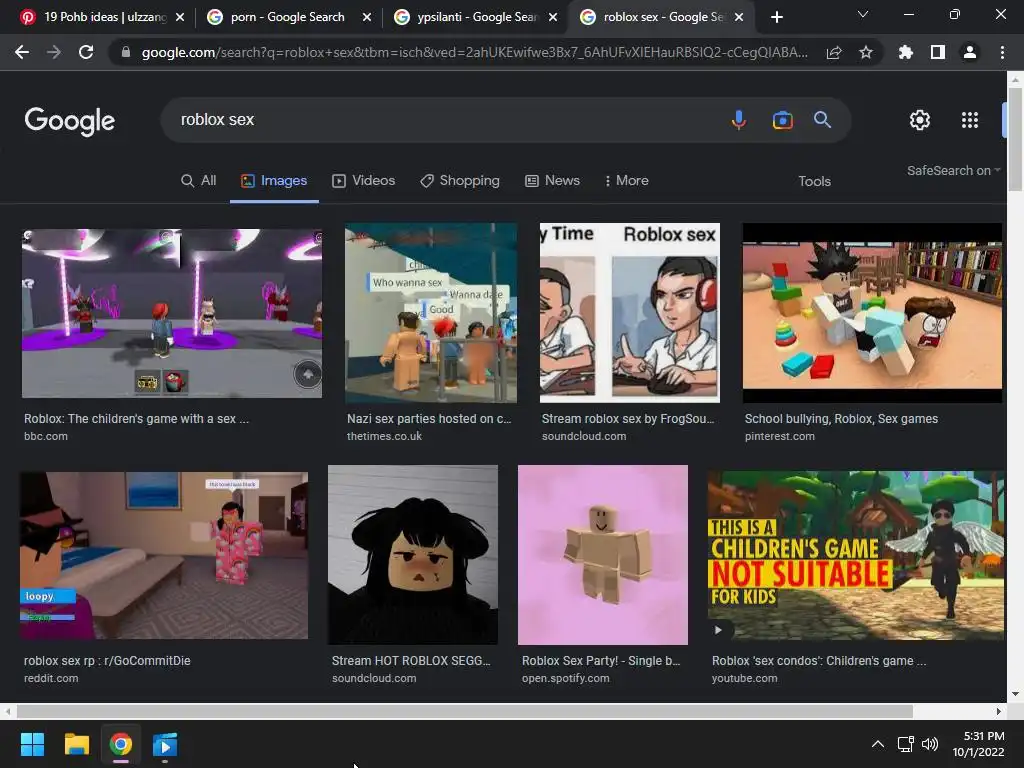The height and width of the screenshot is (768, 1024).
Task: Submit the search with the magnifier icon
Action: (822, 120)
